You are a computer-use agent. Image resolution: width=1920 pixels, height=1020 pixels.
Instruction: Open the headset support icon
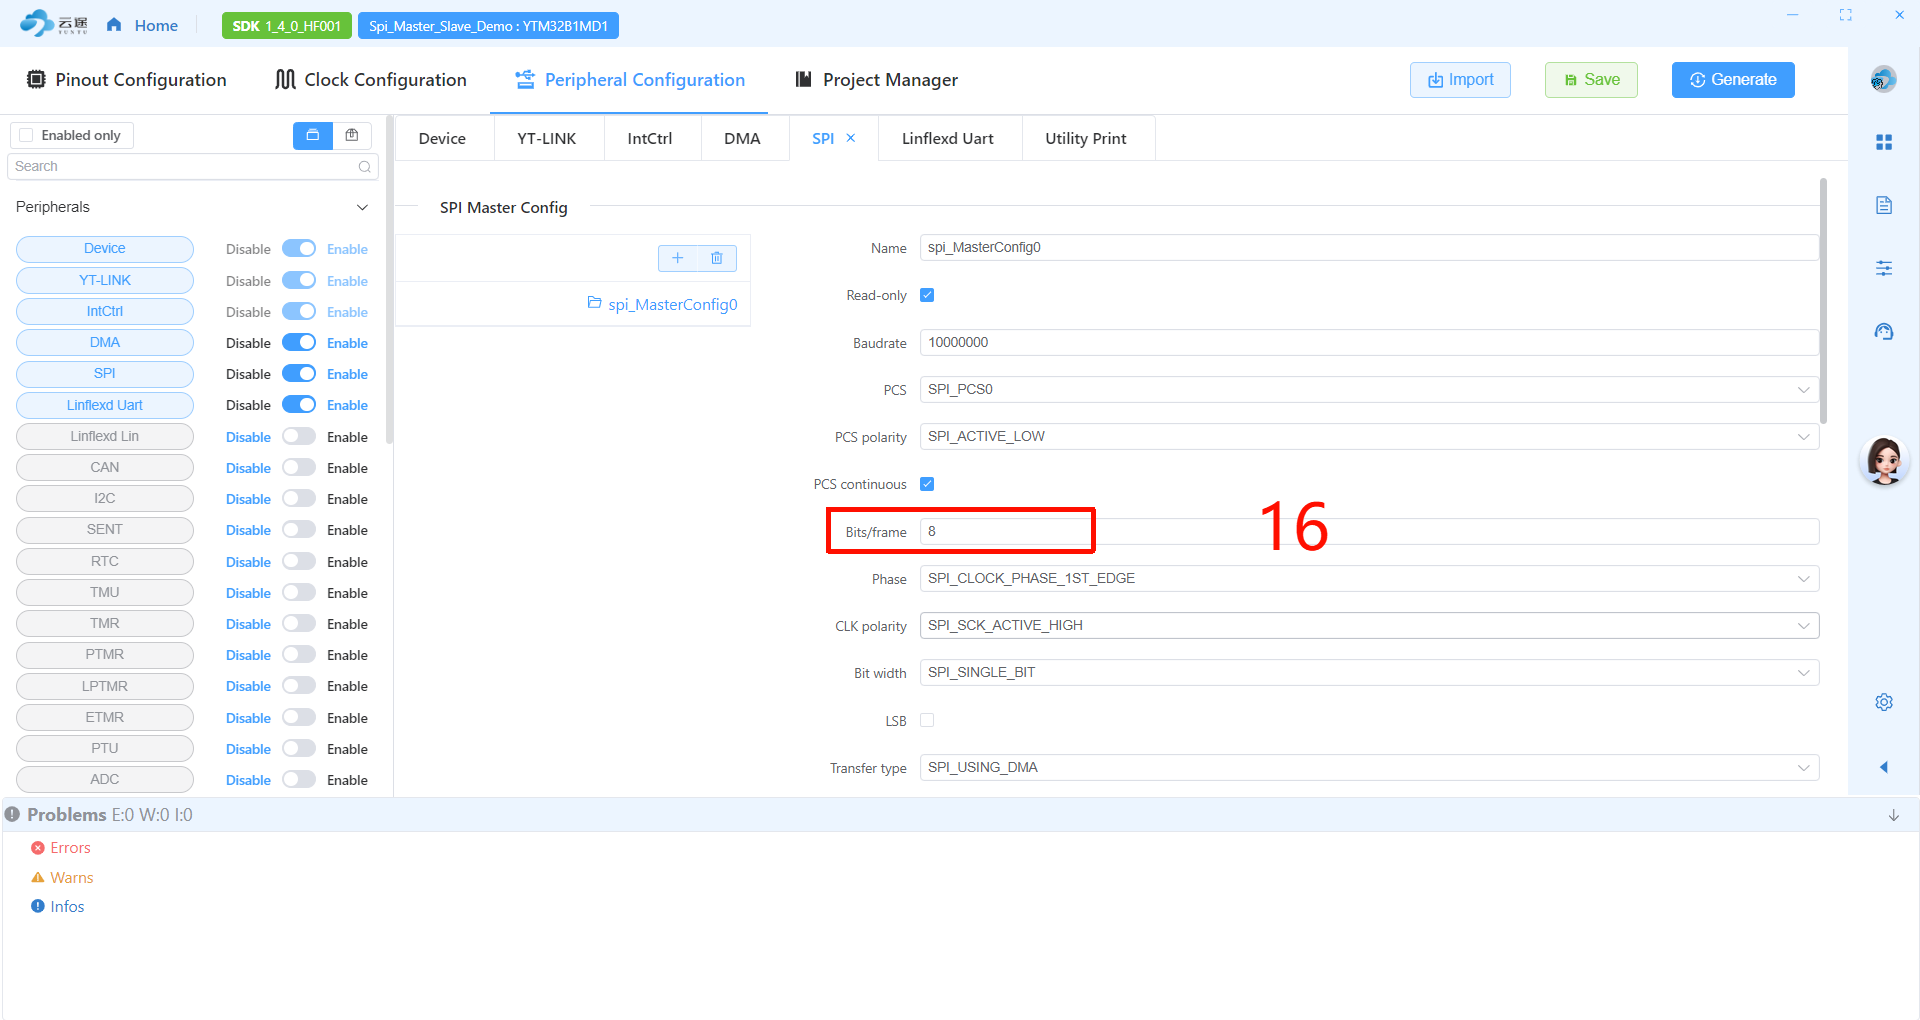pyautogui.click(x=1884, y=332)
